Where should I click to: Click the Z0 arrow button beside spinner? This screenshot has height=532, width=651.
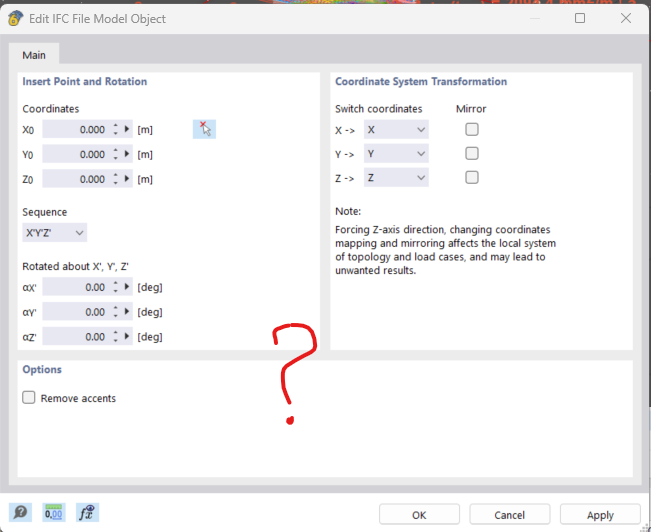[128, 179]
